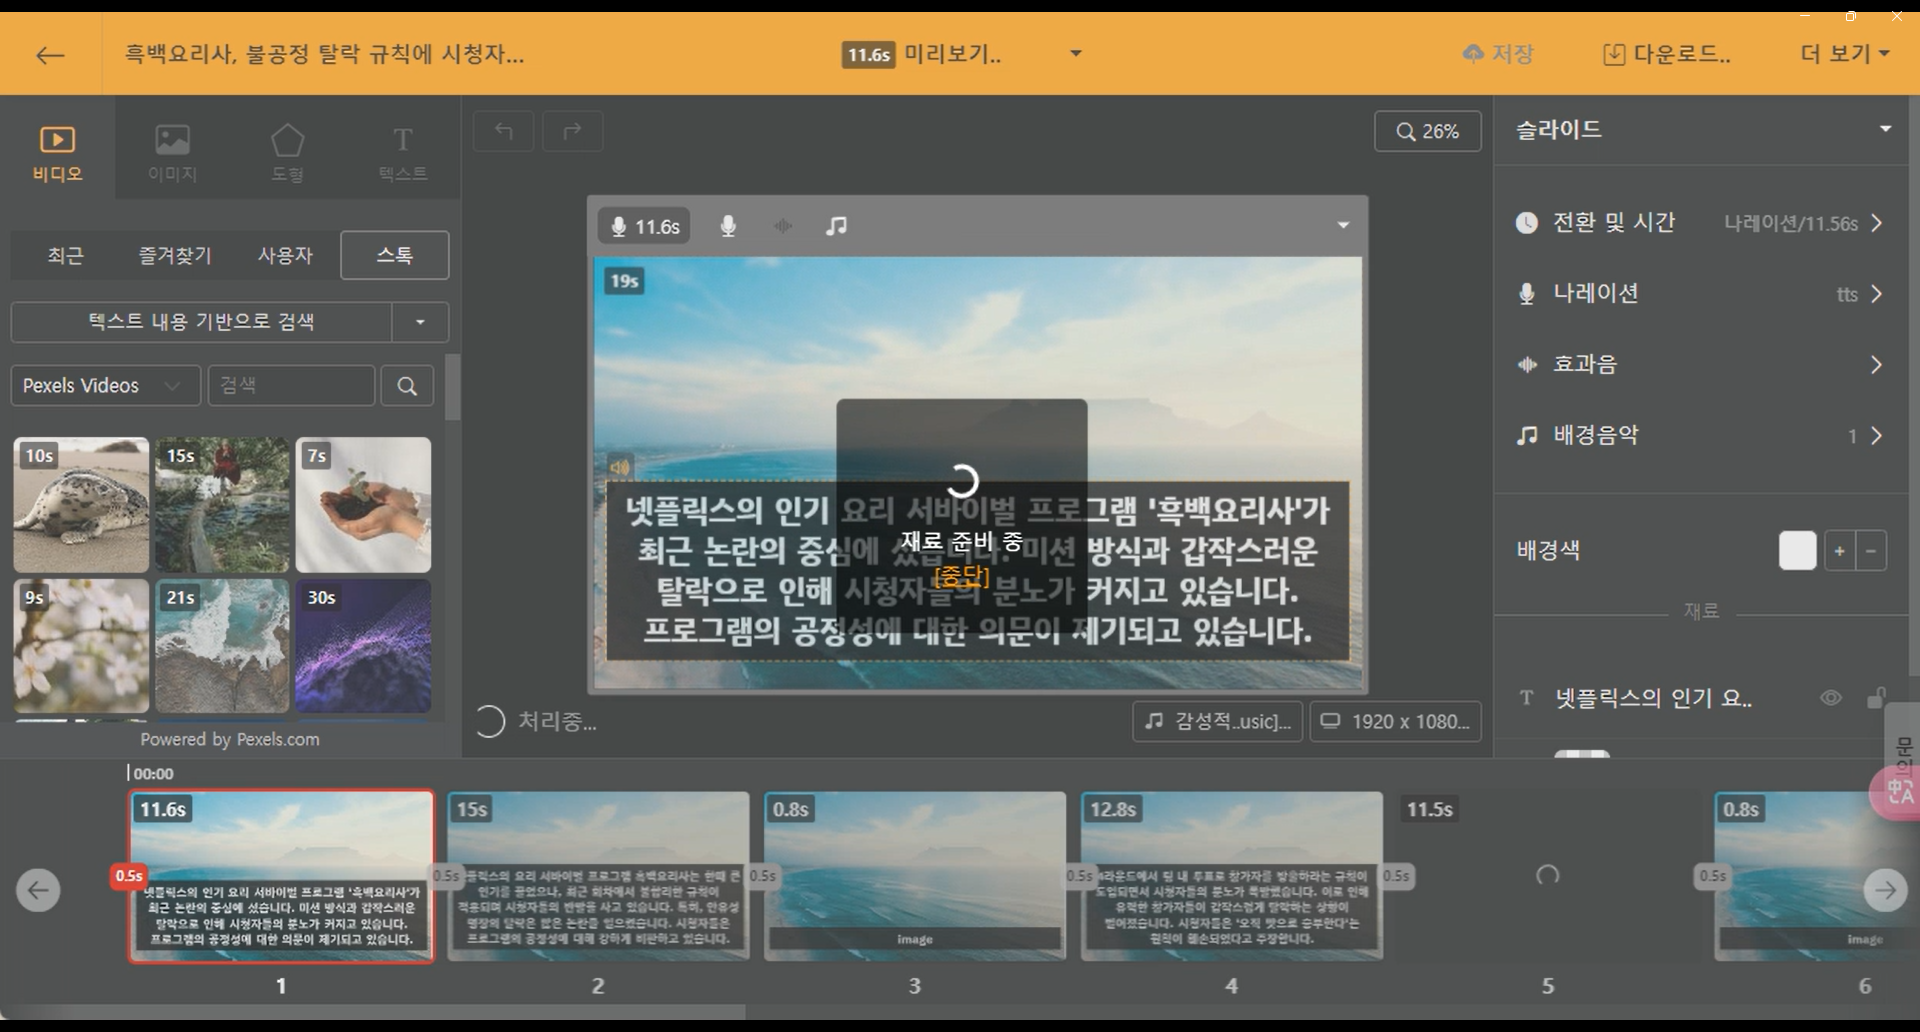Expand the preview toolbar dropdown arrow

(x=1343, y=226)
